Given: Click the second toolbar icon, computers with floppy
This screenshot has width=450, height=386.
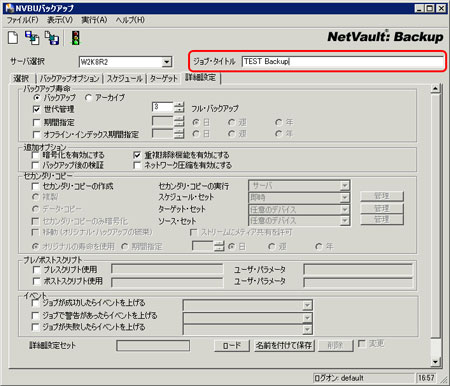Looking at the screenshot, I should pyautogui.click(x=32, y=38).
